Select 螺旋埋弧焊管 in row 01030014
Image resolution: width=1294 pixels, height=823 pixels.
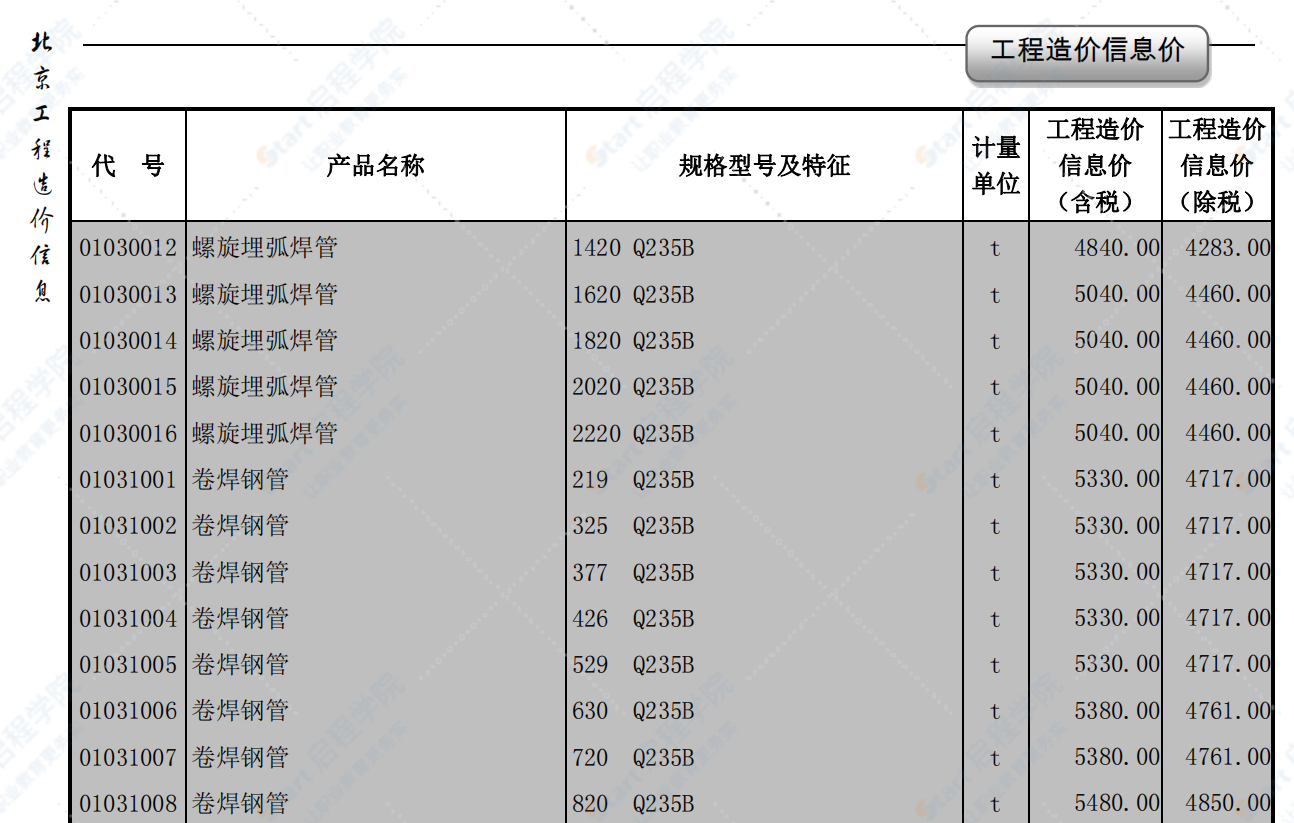tap(265, 341)
